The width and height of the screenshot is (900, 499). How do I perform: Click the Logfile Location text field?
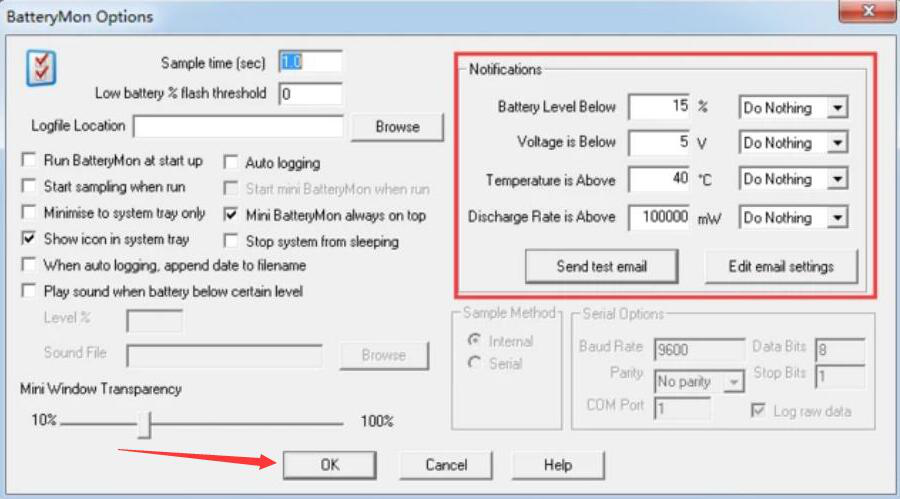tap(238, 126)
